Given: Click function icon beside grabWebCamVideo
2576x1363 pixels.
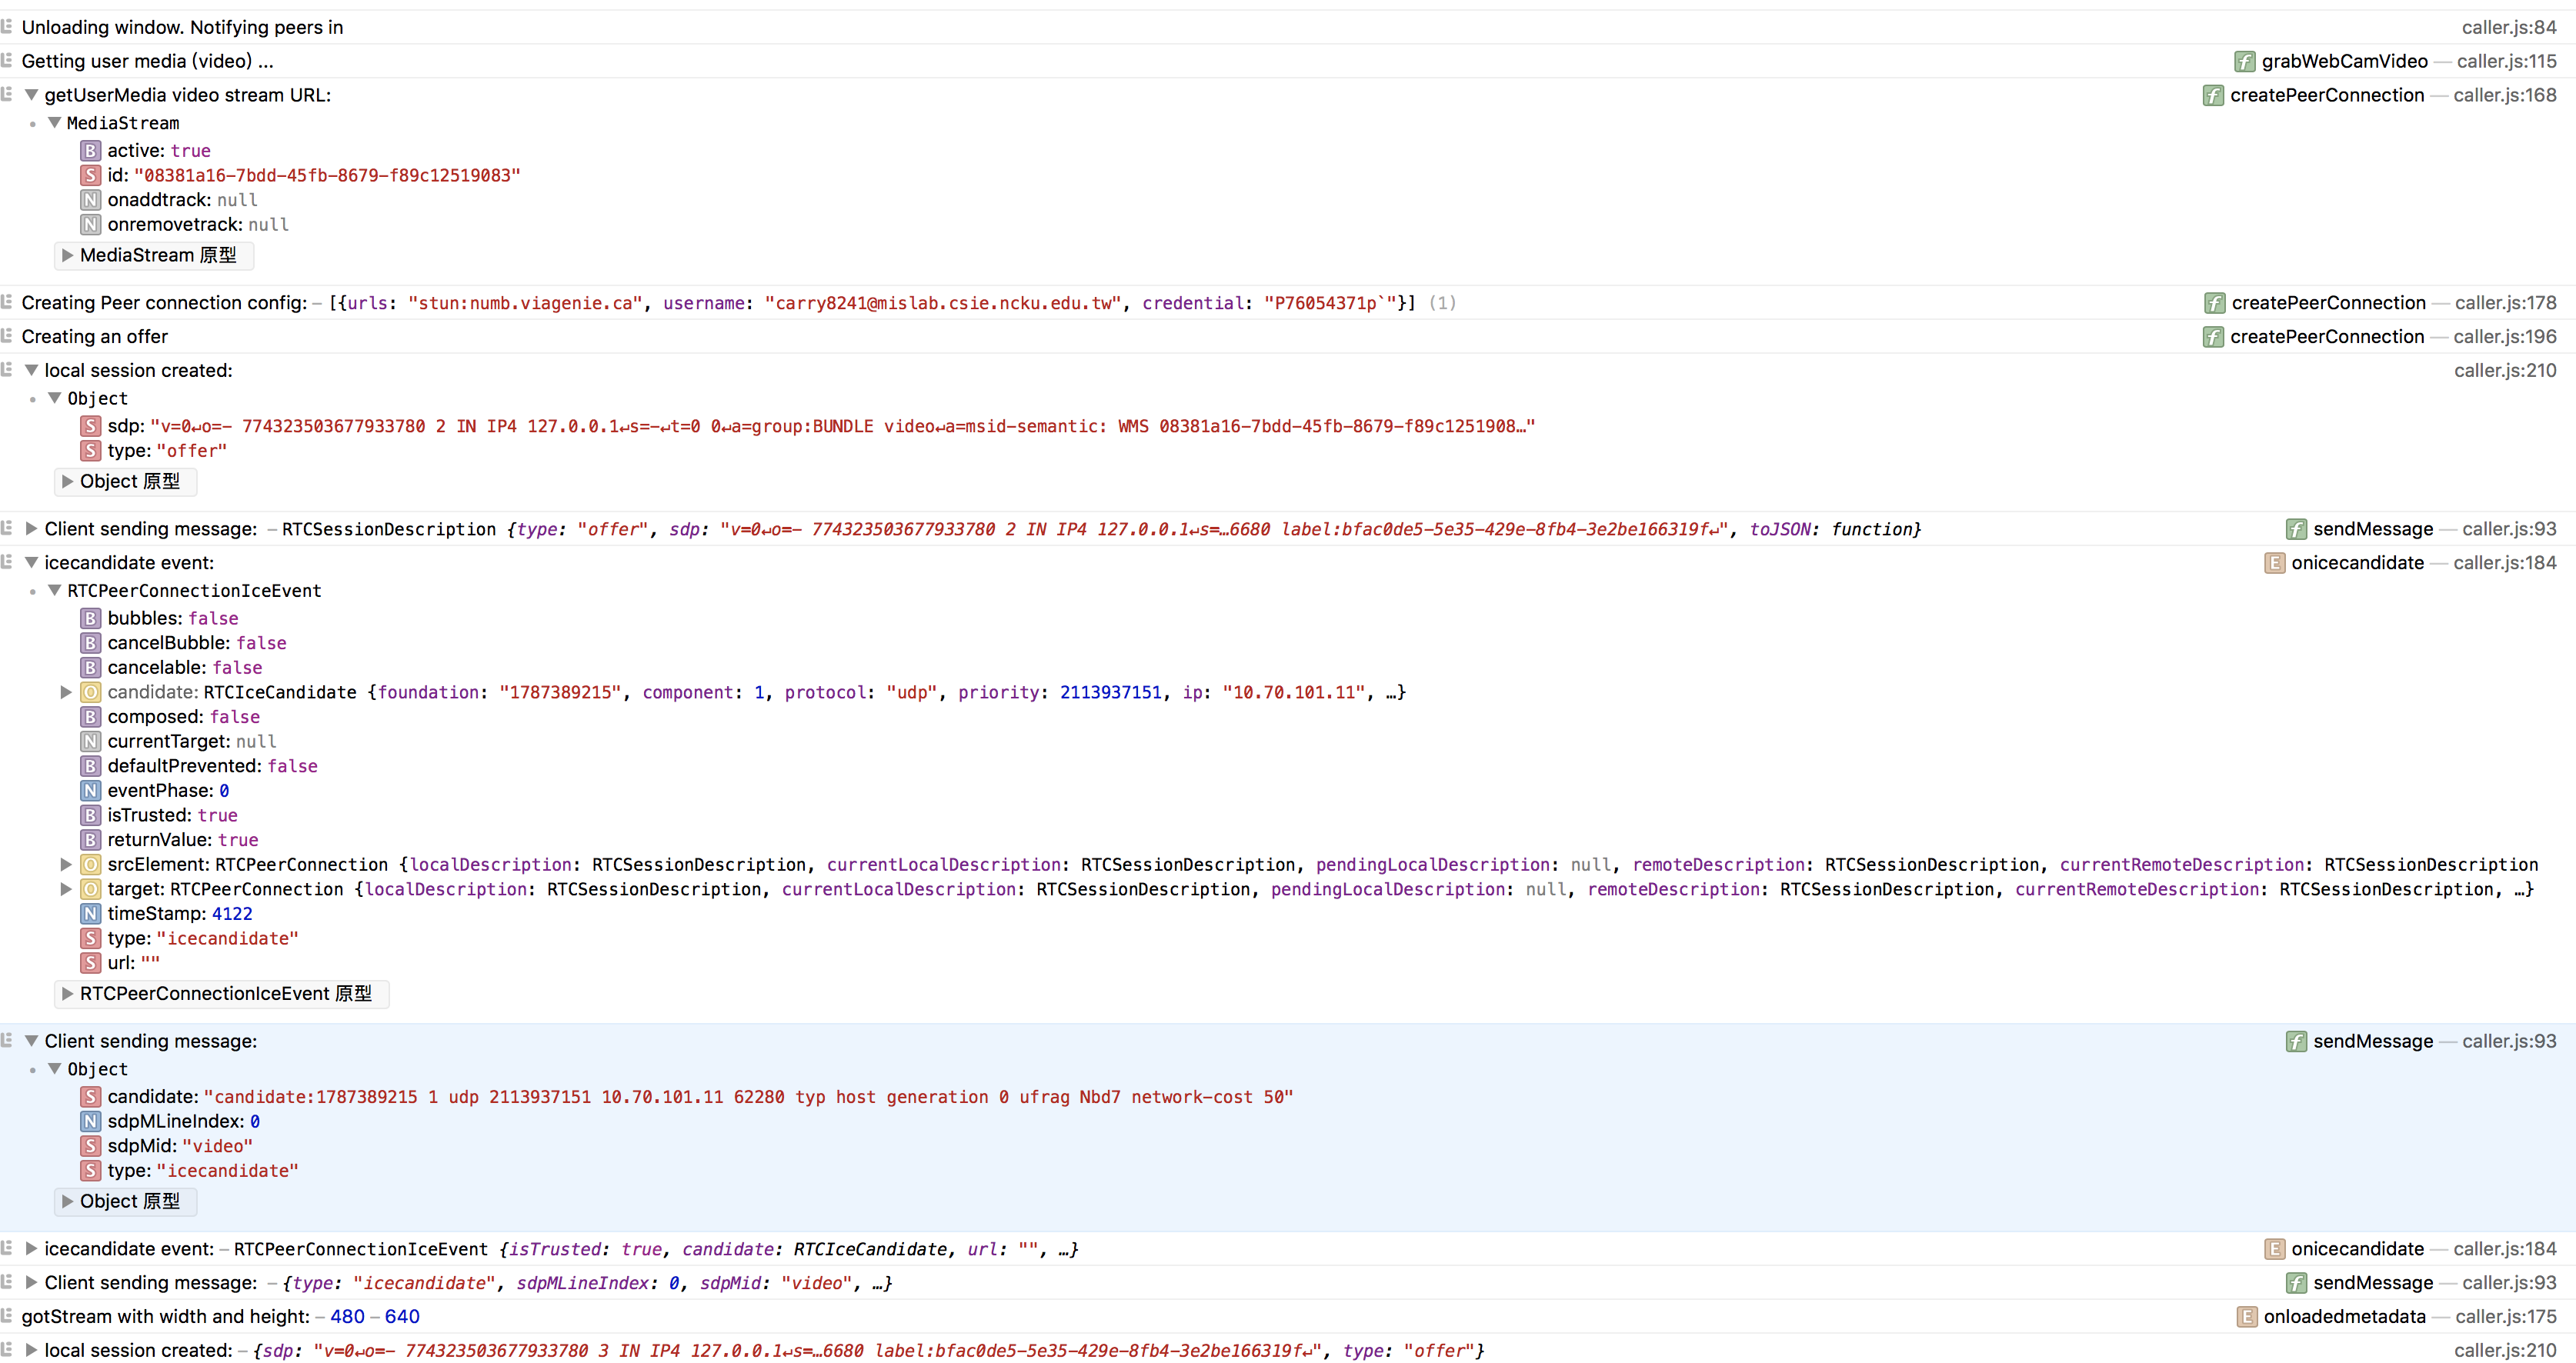Looking at the screenshot, I should tap(2244, 62).
